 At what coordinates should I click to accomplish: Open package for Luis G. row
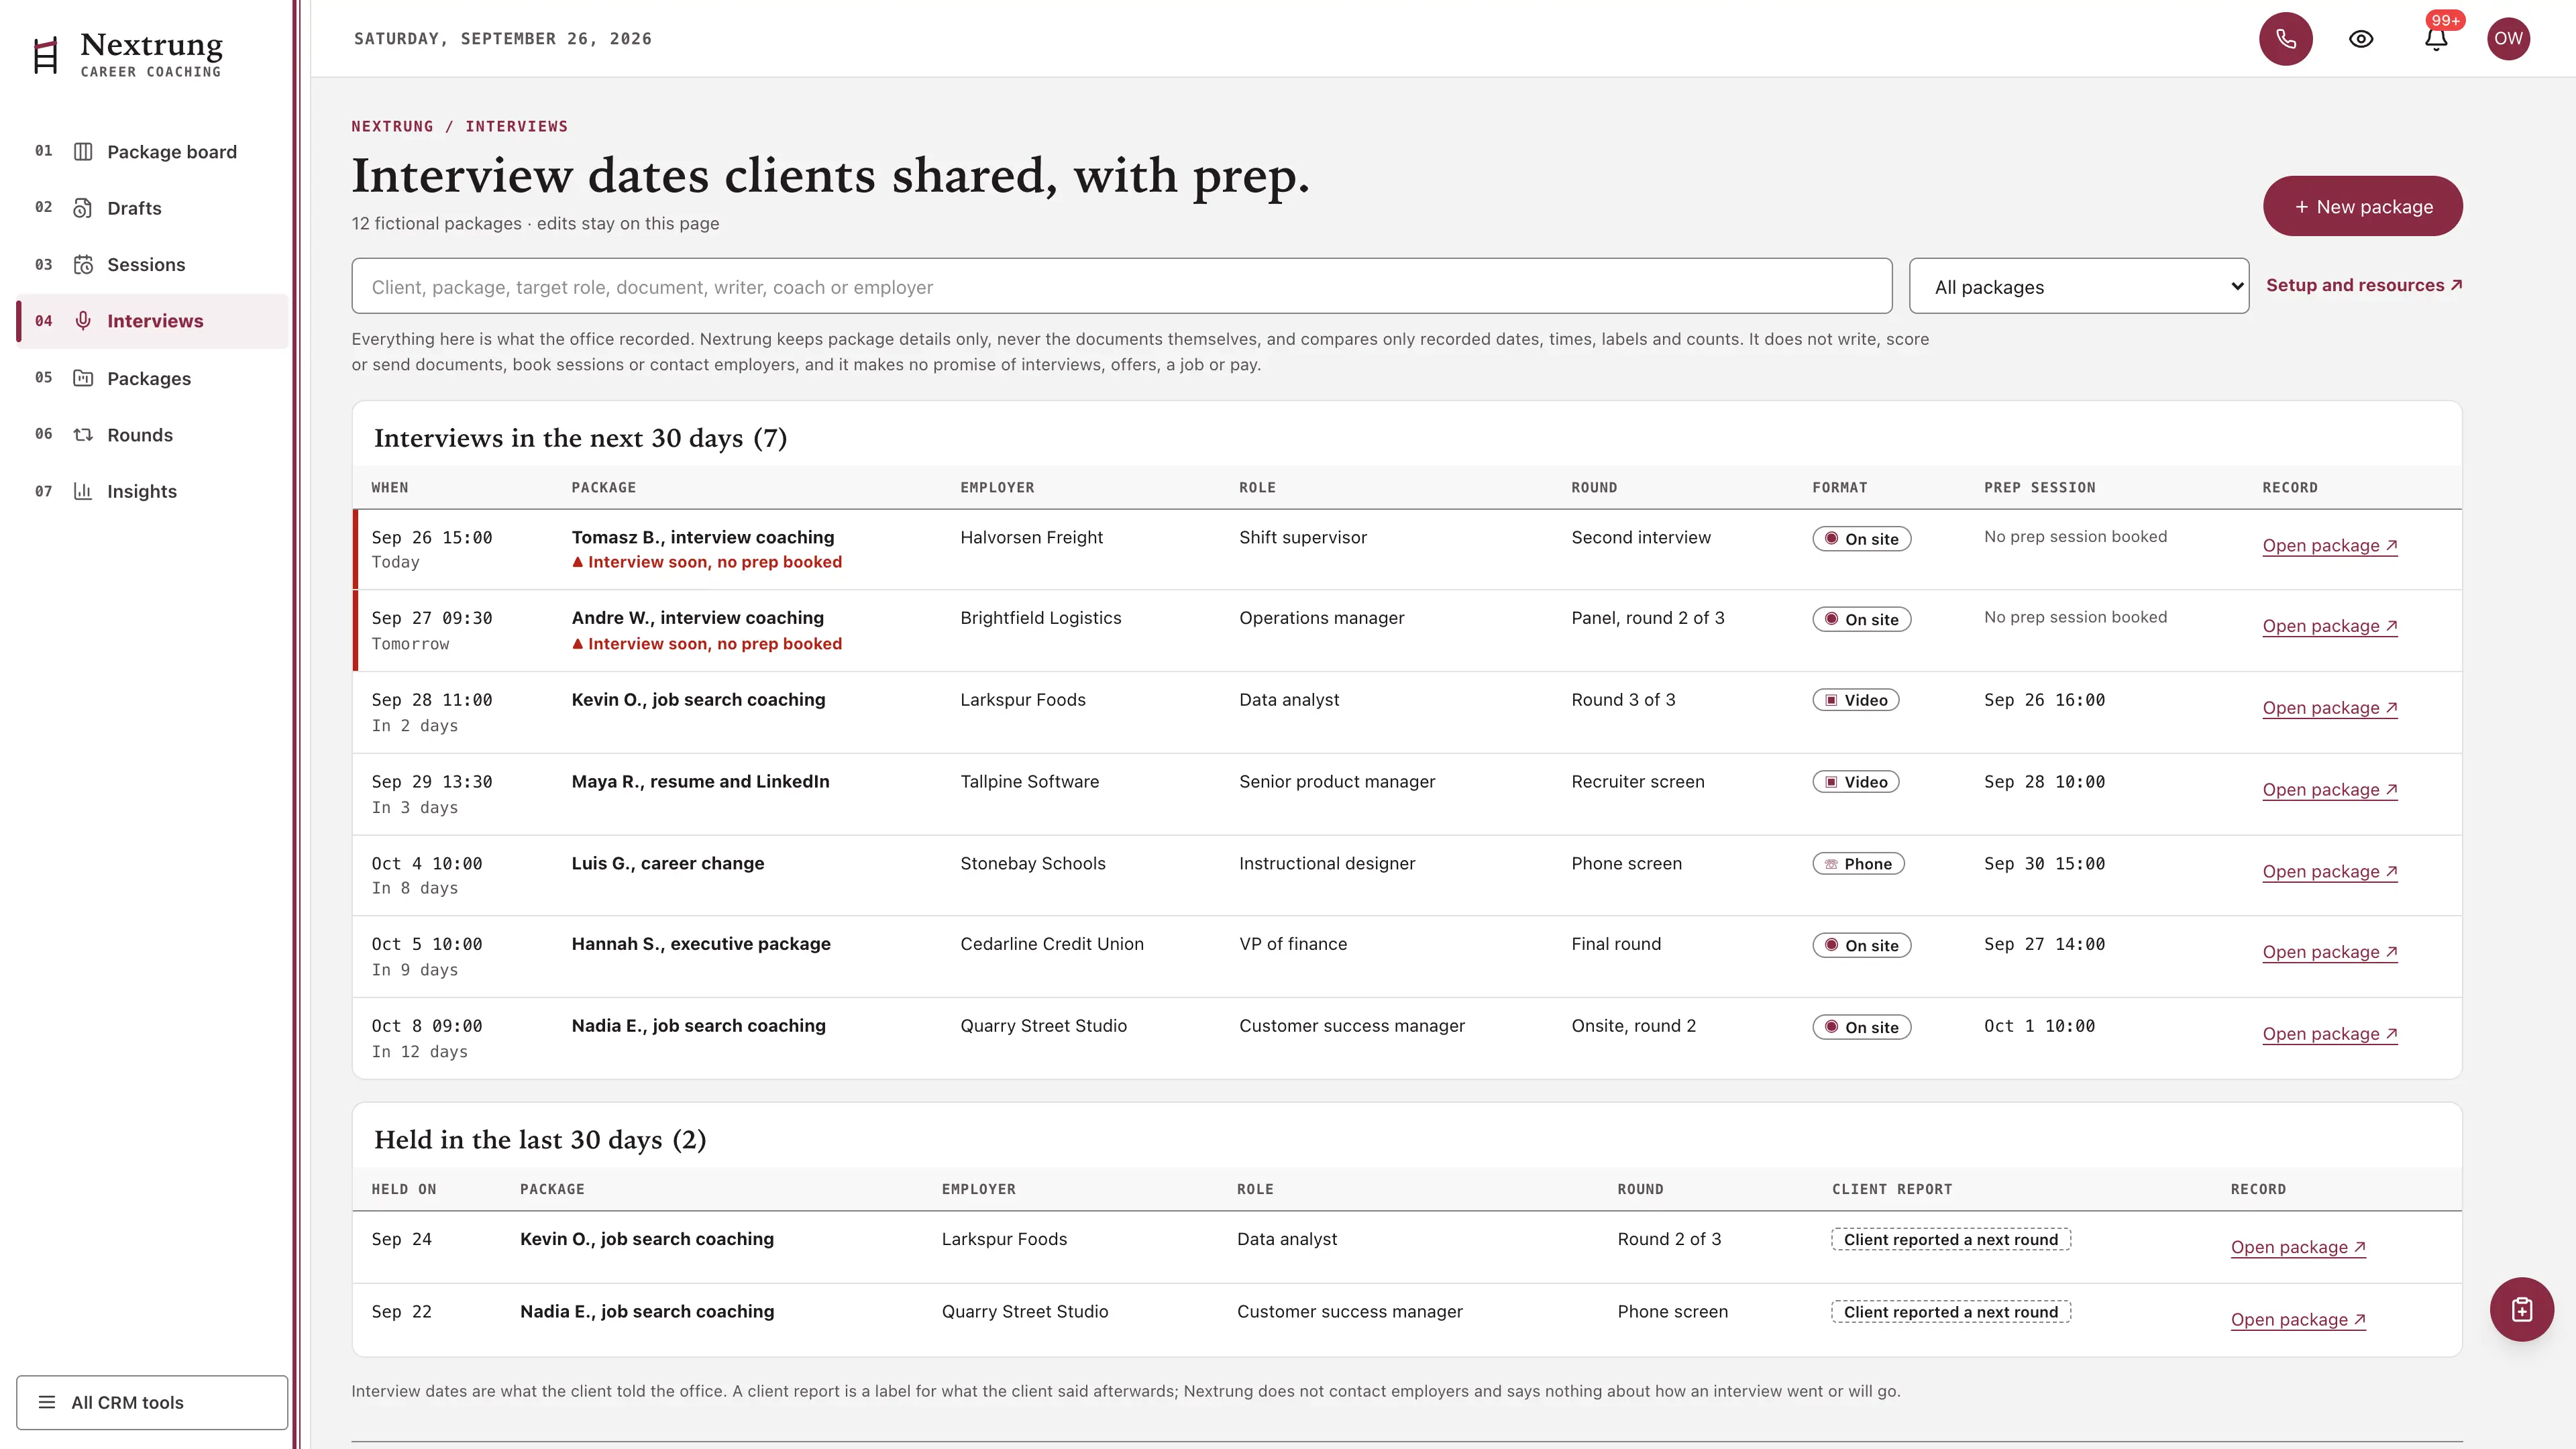(x=2330, y=872)
